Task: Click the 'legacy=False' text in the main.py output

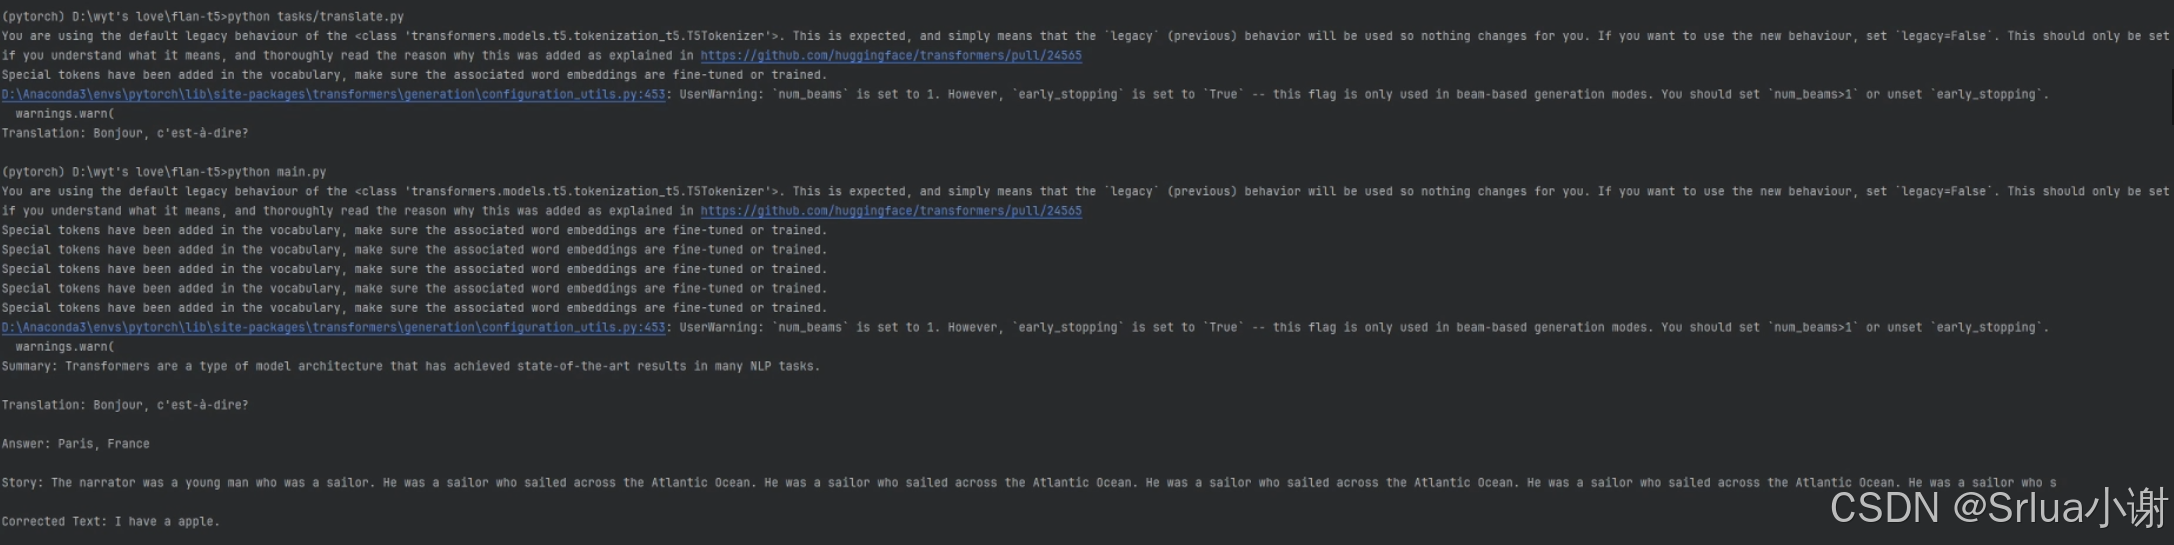Action: click(x=1945, y=192)
